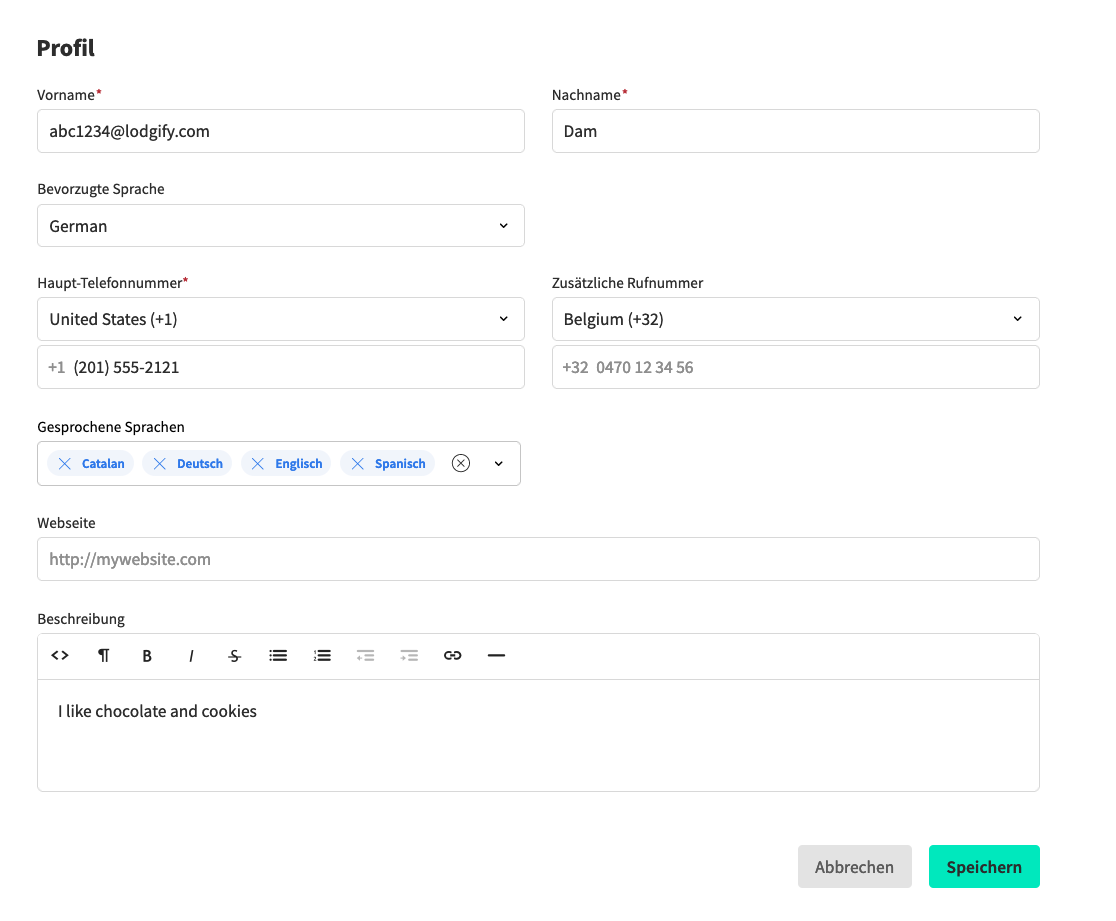Image resolution: width=1116 pixels, height=921 pixels.
Task: Click the Abbrechen button
Action: click(854, 867)
